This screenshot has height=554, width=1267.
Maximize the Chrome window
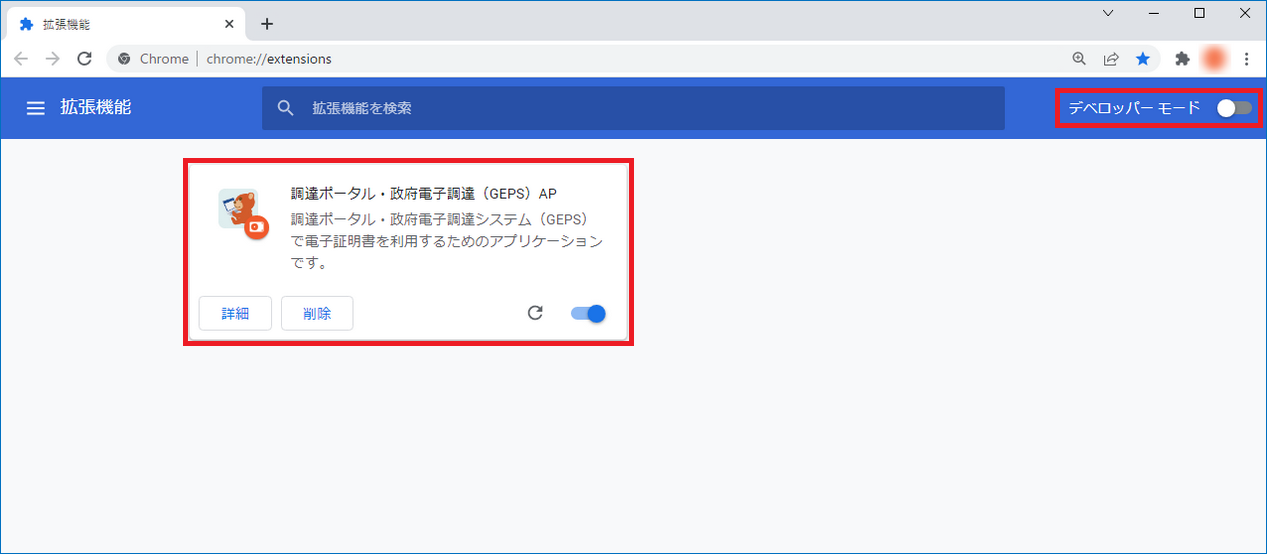coord(1199,13)
